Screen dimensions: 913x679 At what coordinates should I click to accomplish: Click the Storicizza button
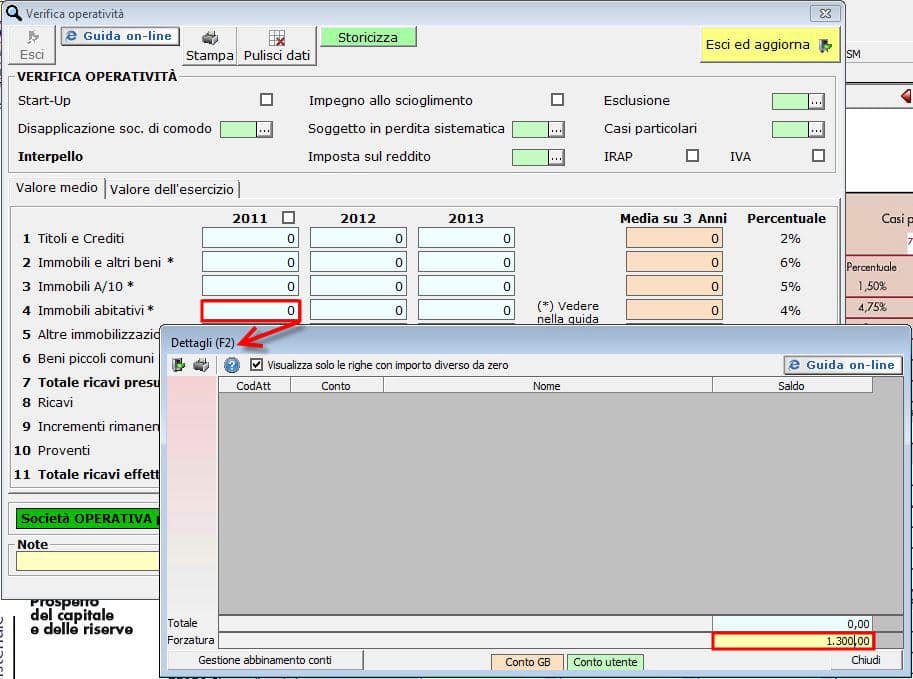coord(367,37)
